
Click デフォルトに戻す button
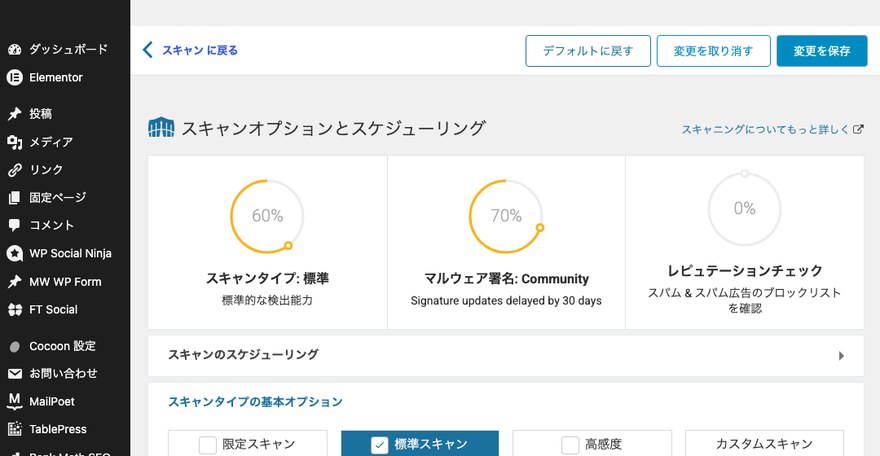coord(588,51)
